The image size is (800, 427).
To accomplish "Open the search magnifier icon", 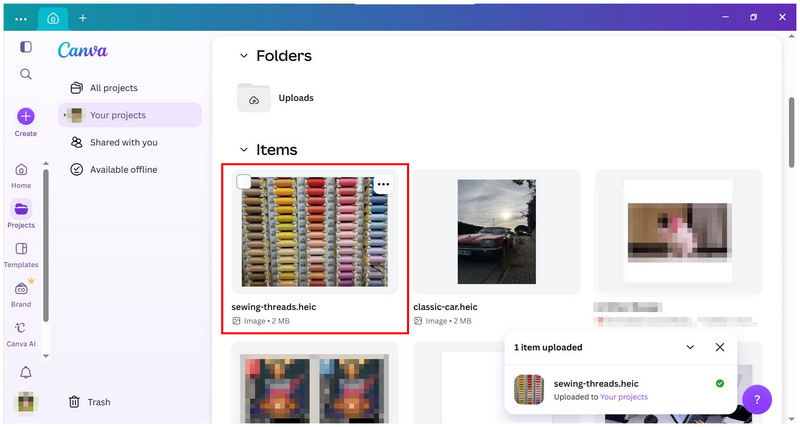I will [x=26, y=74].
